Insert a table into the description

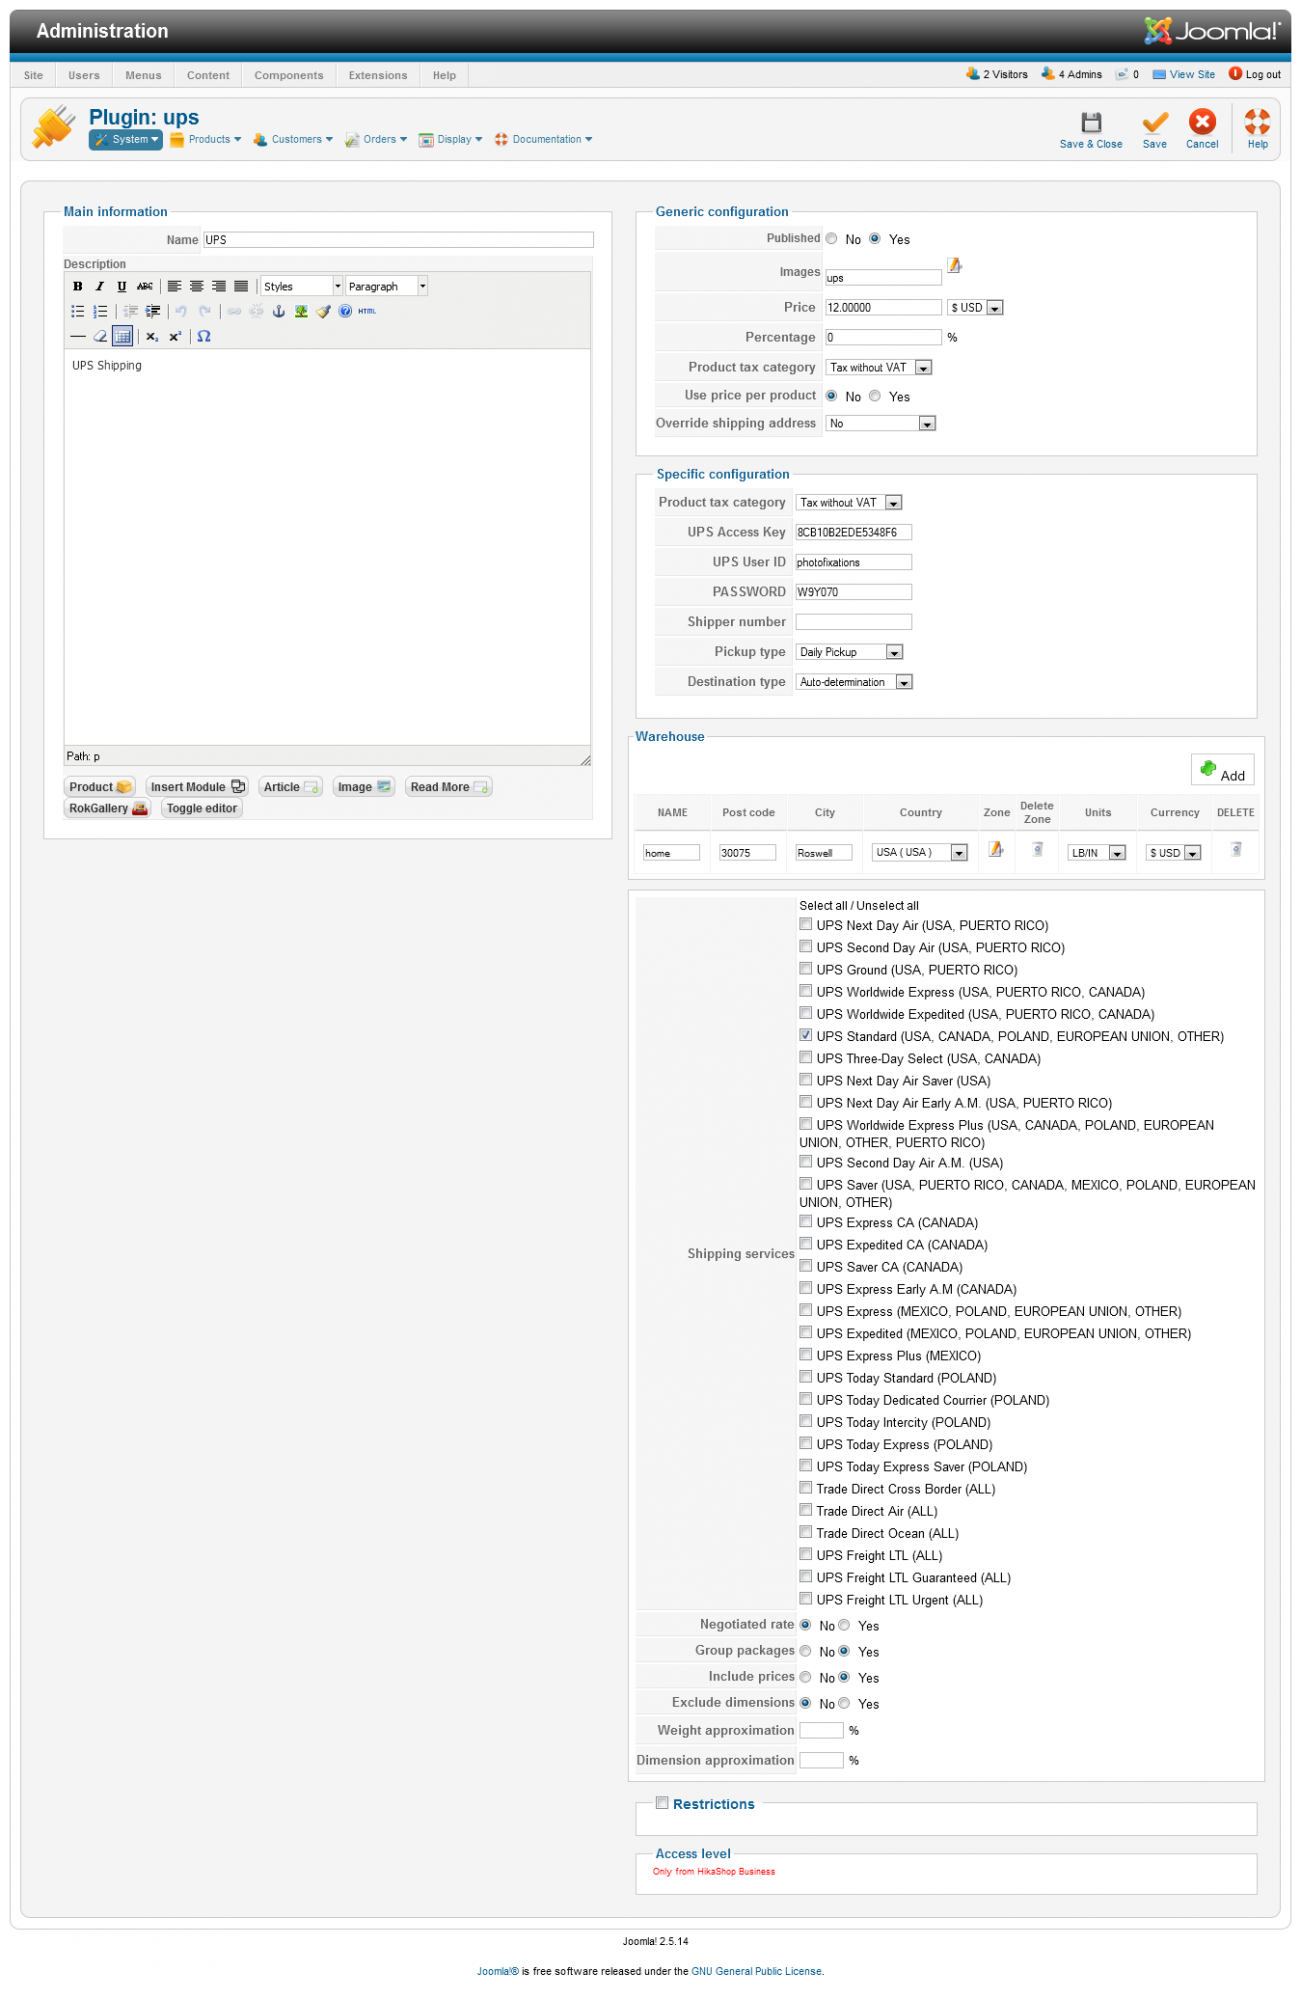tap(122, 336)
